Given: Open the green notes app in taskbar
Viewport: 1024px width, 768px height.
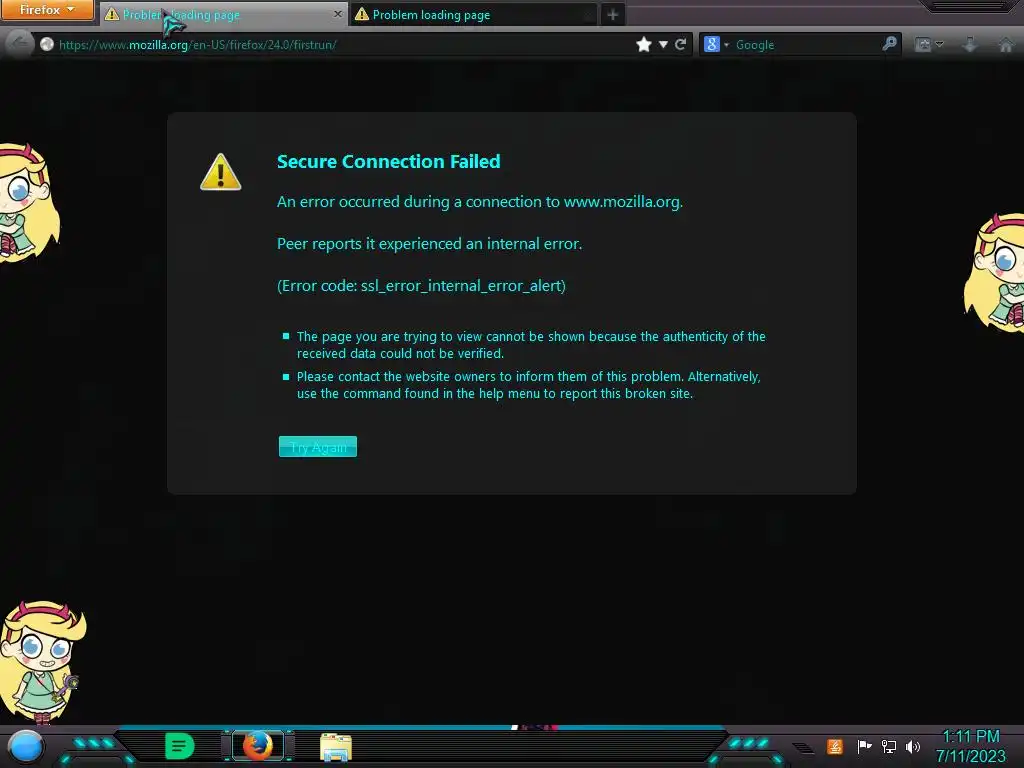Looking at the screenshot, I should coord(180,746).
